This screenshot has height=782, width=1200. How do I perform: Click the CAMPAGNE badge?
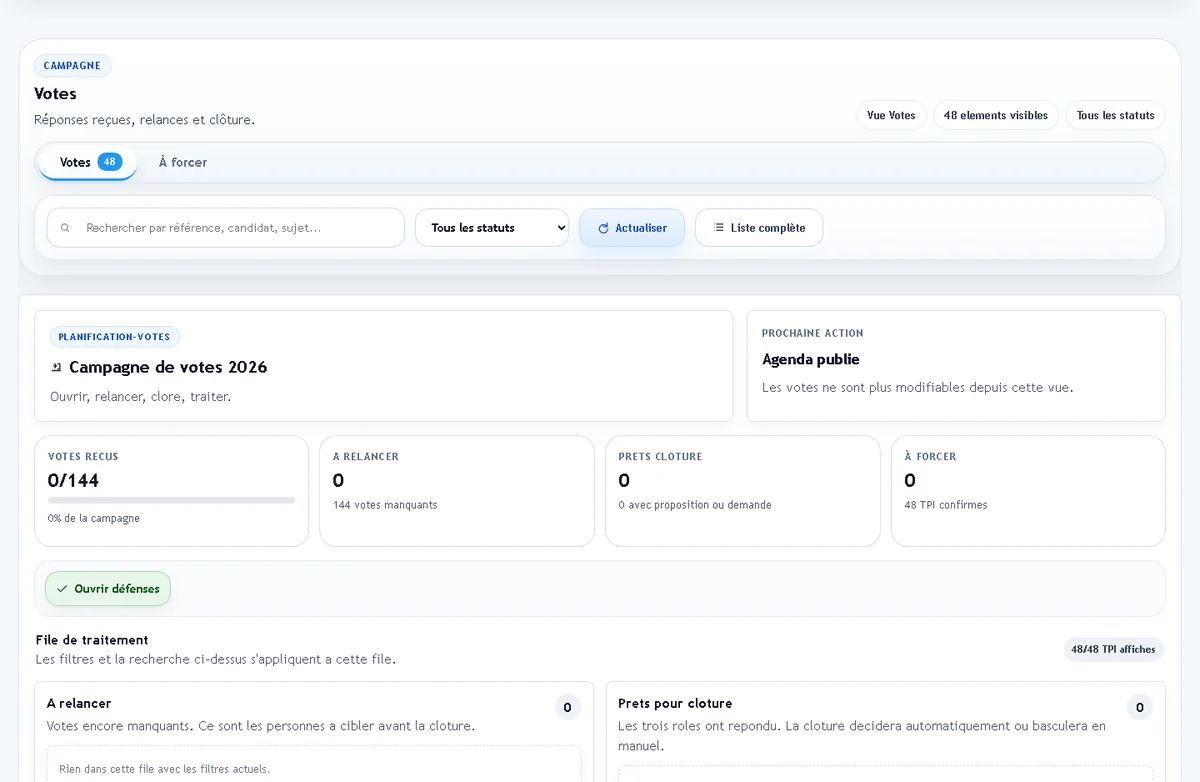point(72,66)
